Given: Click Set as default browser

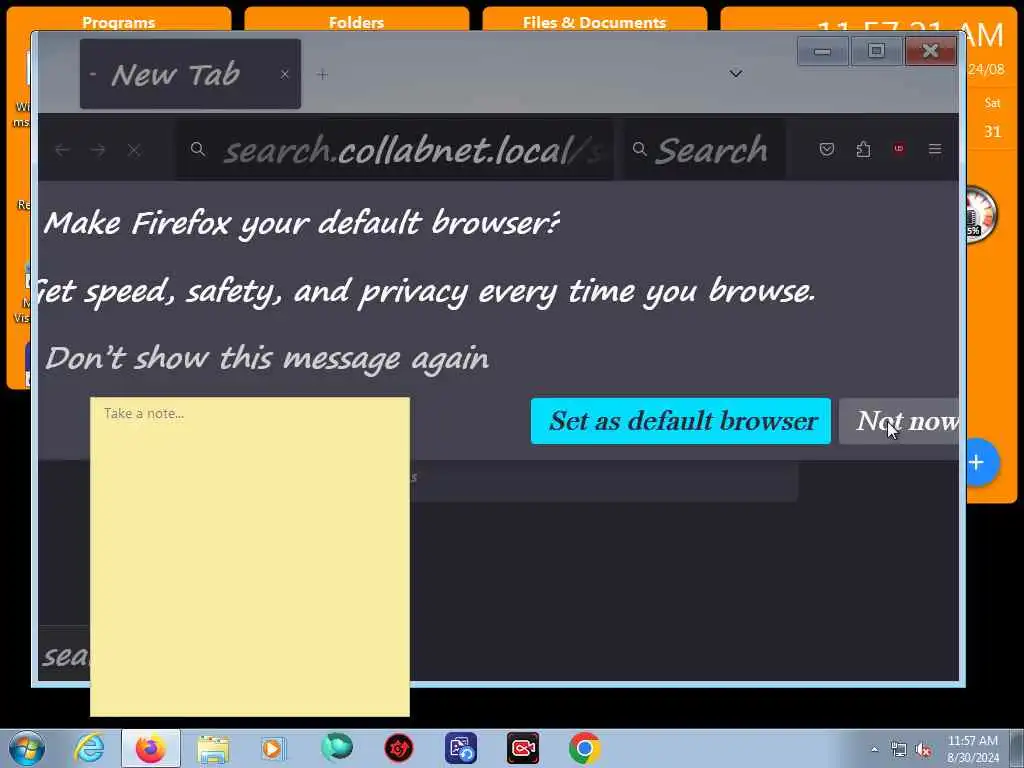Looking at the screenshot, I should coord(680,421).
